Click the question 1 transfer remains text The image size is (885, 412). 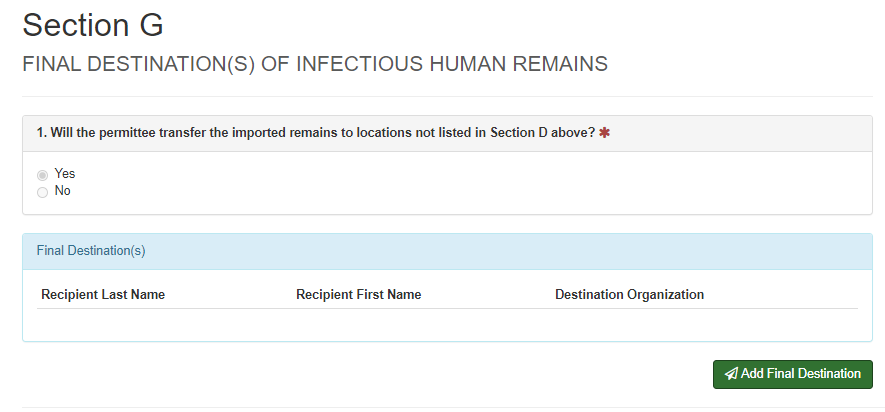click(316, 133)
